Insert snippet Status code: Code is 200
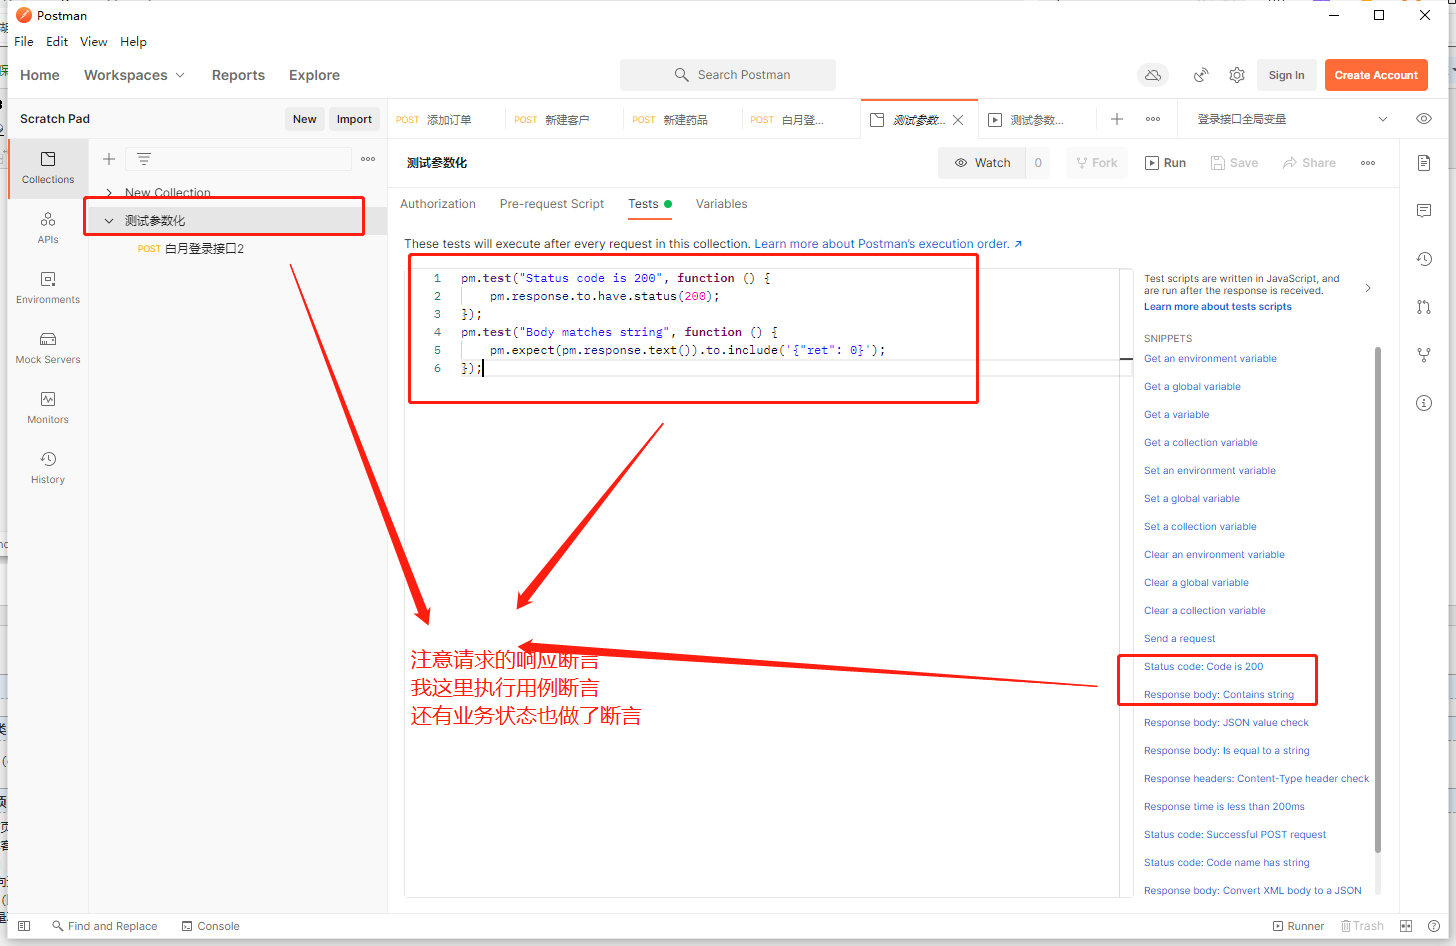The height and width of the screenshot is (946, 1456). coord(1203,667)
